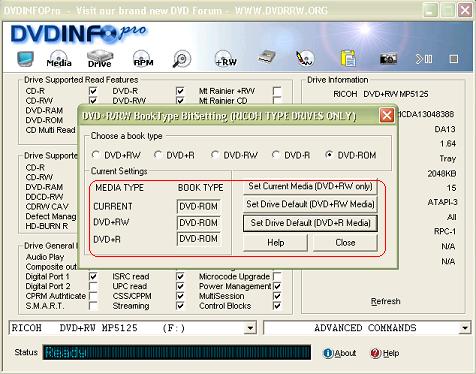
Task: Click the drive tray icon
Action: [x=267, y=57]
